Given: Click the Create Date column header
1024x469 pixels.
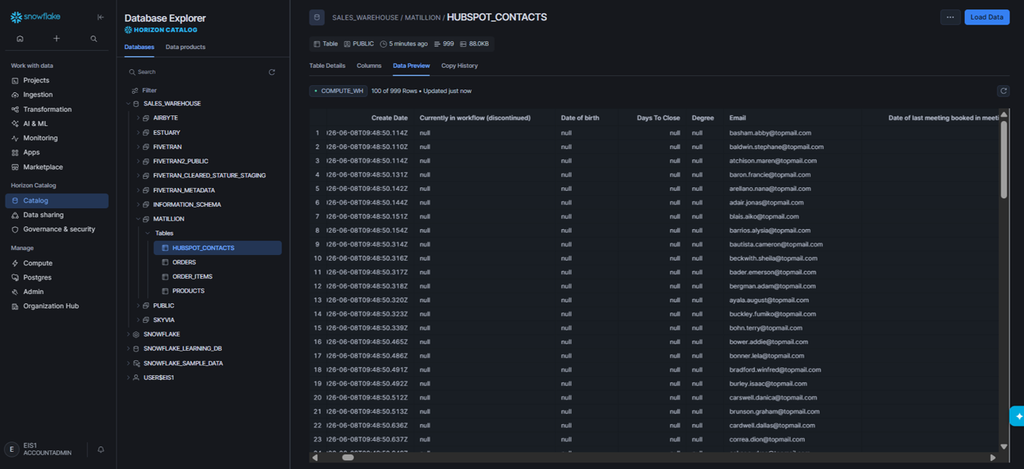Looking at the screenshot, I should pos(389,118).
